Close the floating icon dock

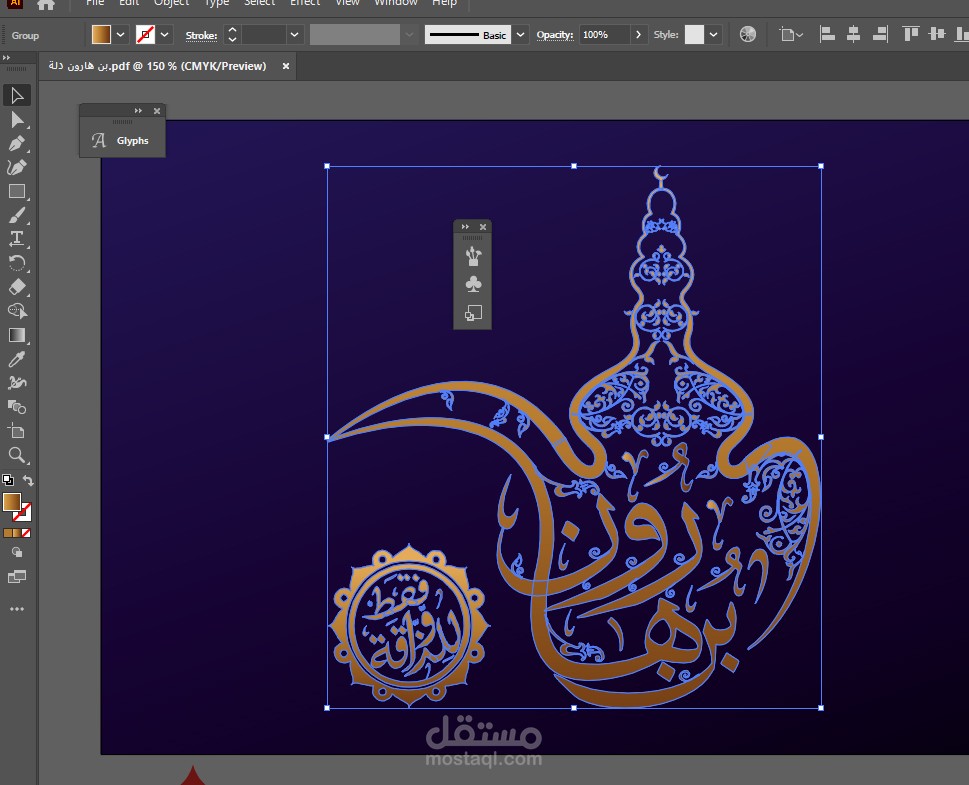[x=483, y=227]
